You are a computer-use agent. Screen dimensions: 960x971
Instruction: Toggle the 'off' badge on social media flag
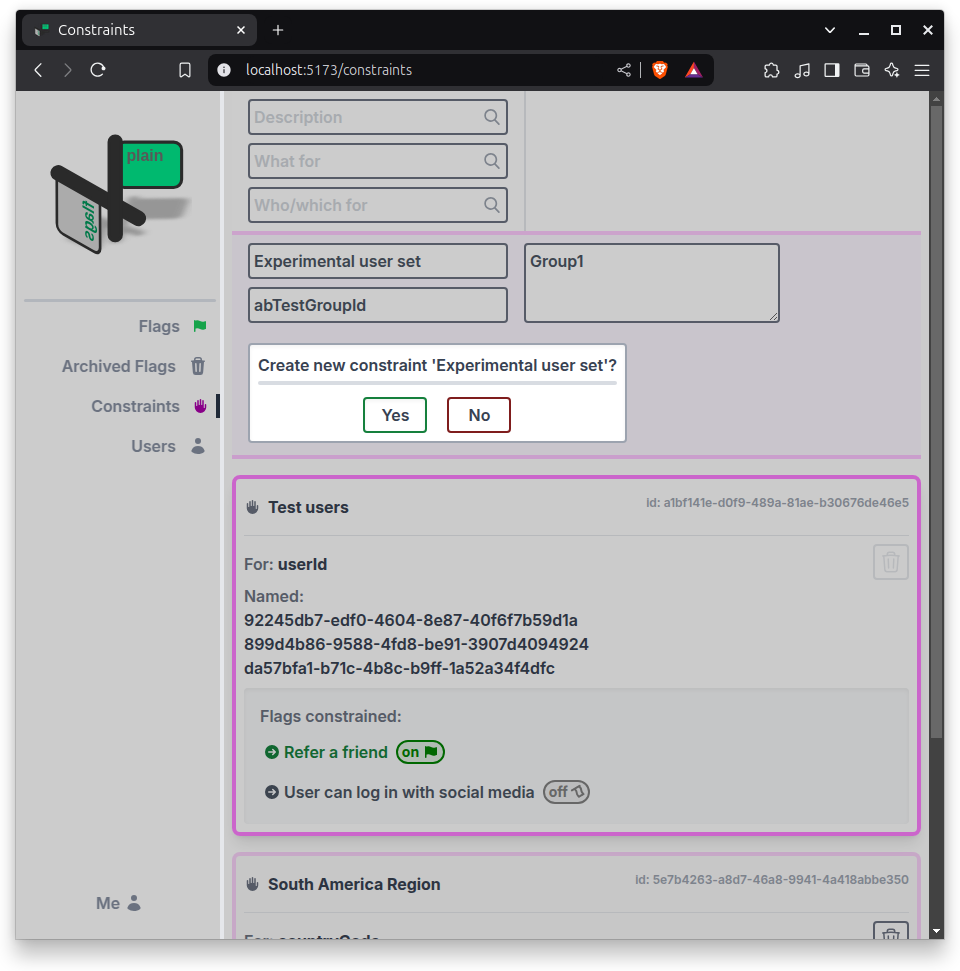pos(566,792)
